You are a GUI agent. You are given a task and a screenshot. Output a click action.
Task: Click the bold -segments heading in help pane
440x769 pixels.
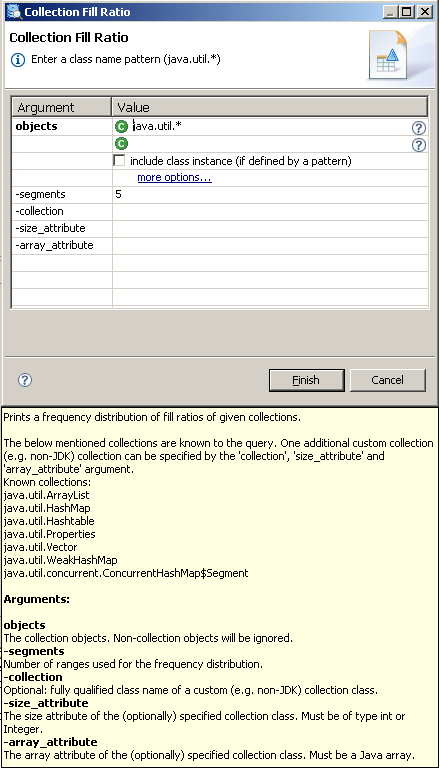34,651
